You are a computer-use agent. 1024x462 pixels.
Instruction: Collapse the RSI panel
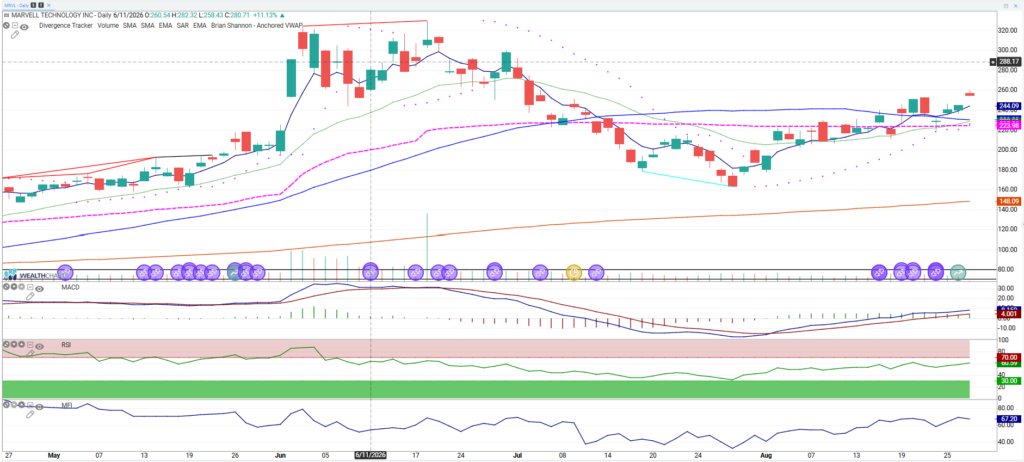click(30, 344)
